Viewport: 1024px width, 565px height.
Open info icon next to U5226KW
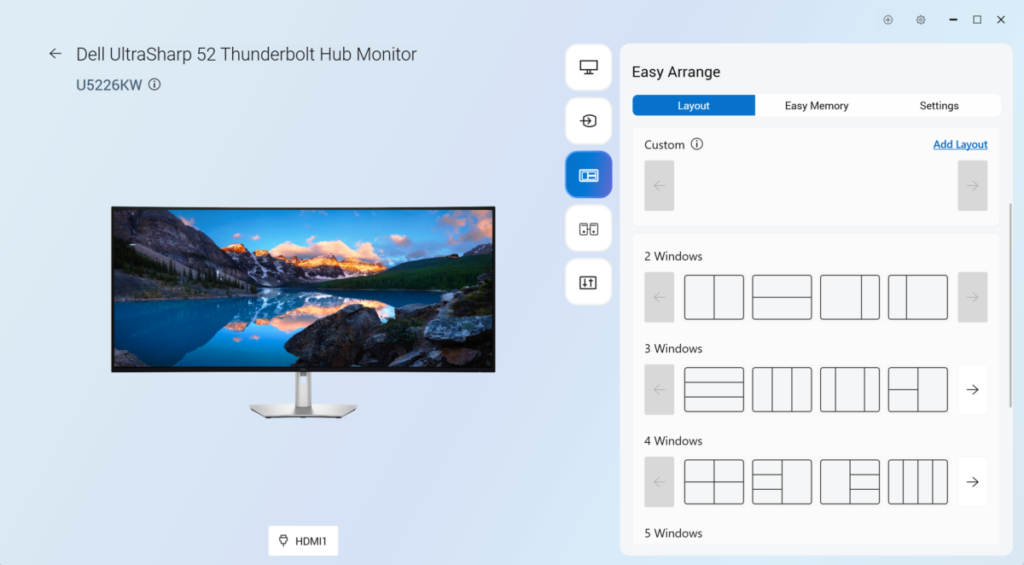tap(155, 85)
